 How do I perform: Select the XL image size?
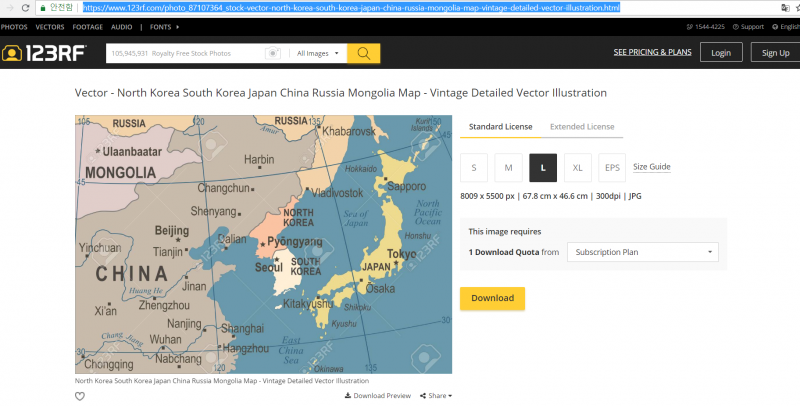tap(577, 167)
